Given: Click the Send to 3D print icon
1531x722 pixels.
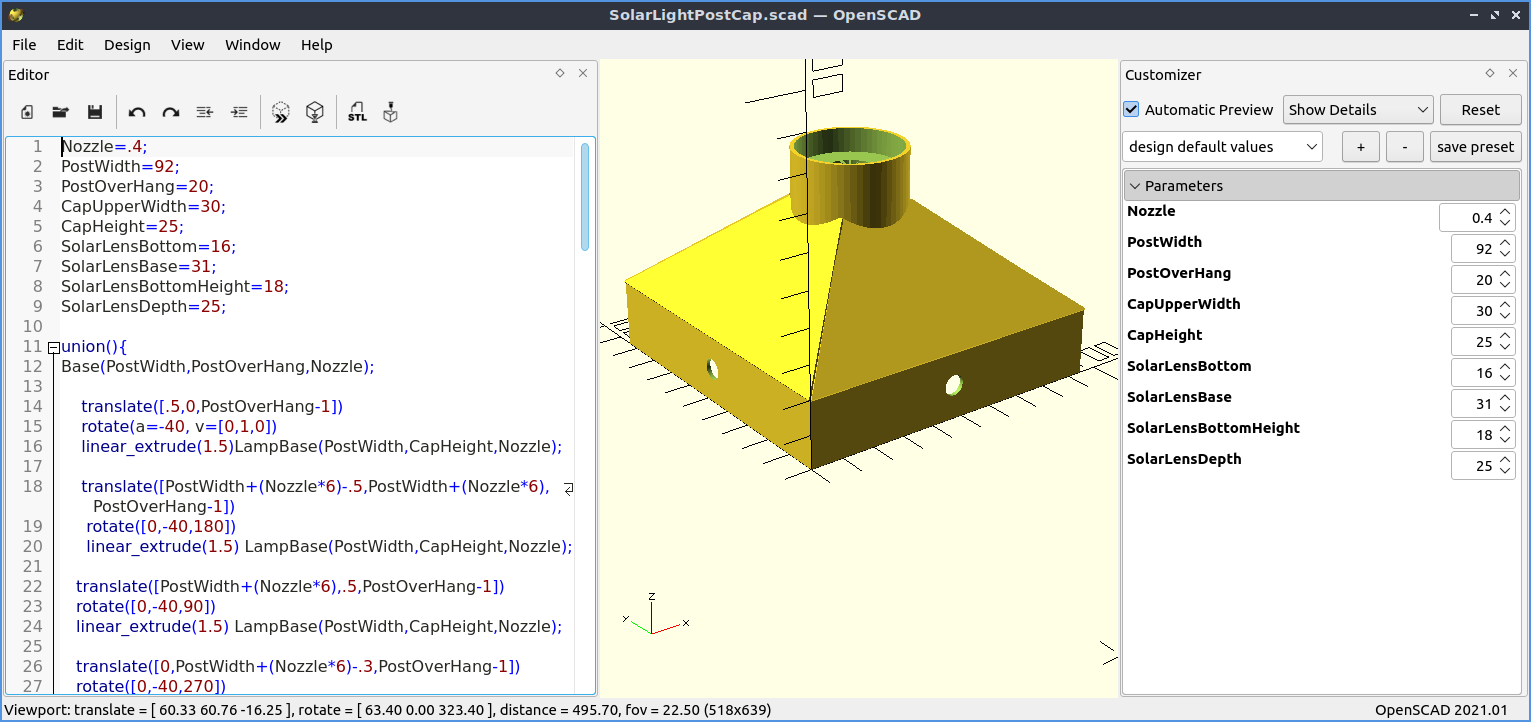Looking at the screenshot, I should pyautogui.click(x=391, y=112).
